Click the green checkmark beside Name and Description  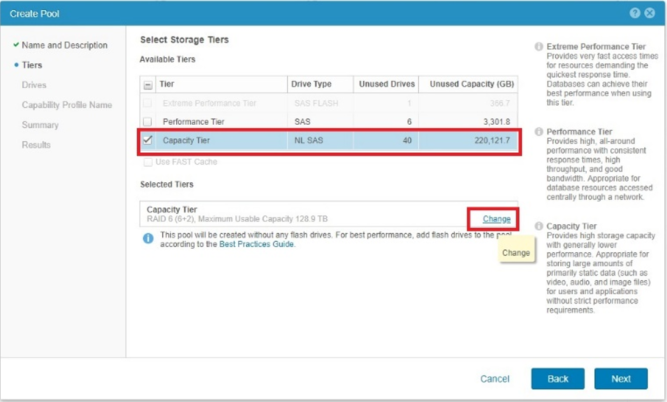click(15, 45)
